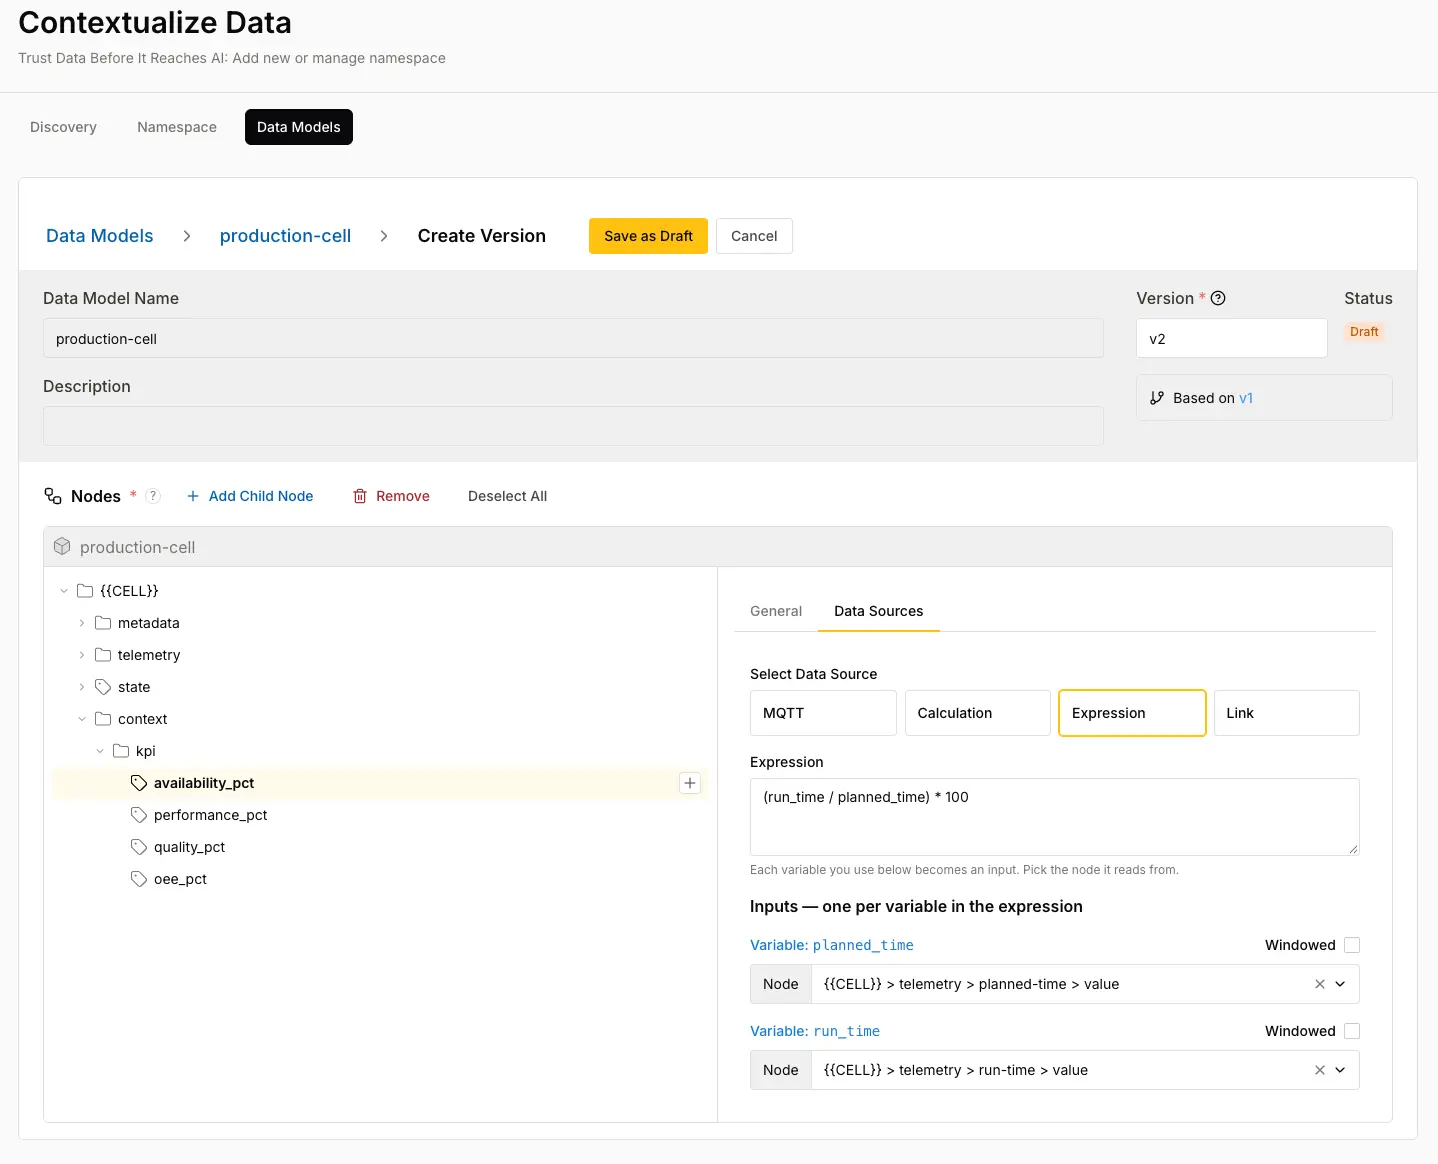
Task: Select quality_pct in the tree
Action: pyautogui.click(x=190, y=847)
